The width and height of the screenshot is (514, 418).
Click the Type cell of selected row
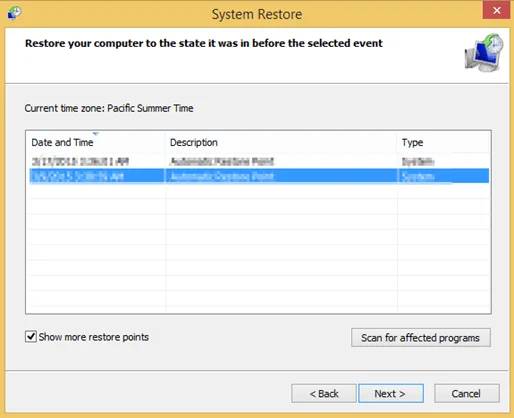(x=418, y=176)
